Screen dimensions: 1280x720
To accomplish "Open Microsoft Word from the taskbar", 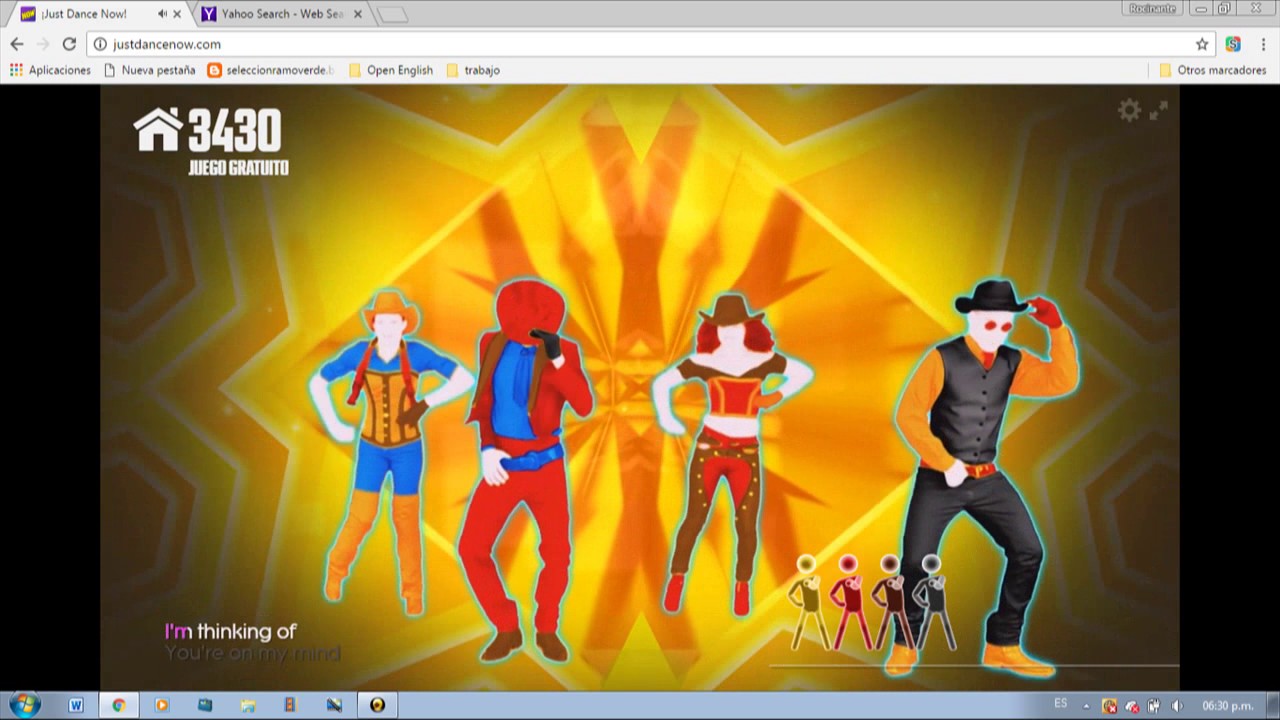I will (76, 705).
